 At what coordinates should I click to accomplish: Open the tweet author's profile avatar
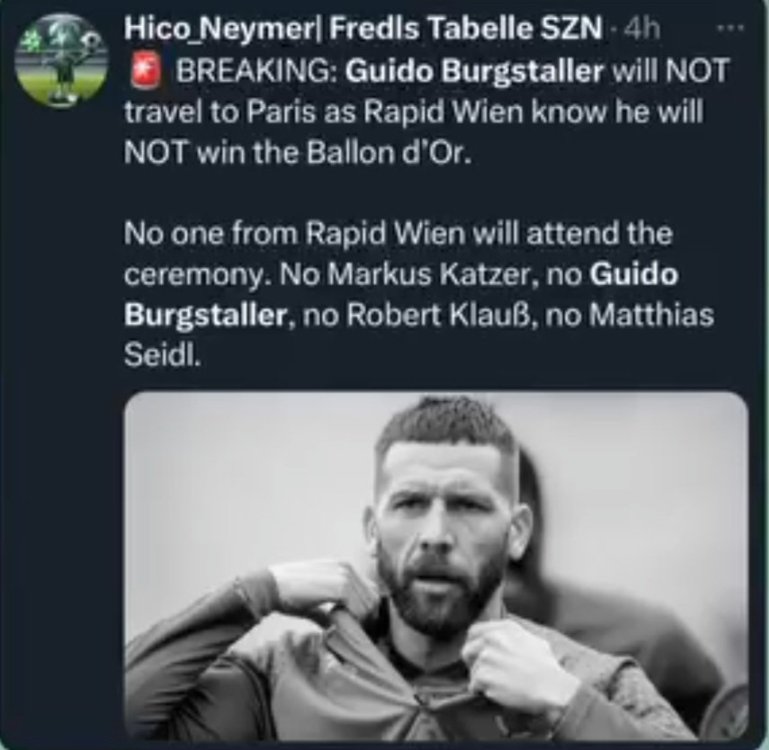[63, 58]
